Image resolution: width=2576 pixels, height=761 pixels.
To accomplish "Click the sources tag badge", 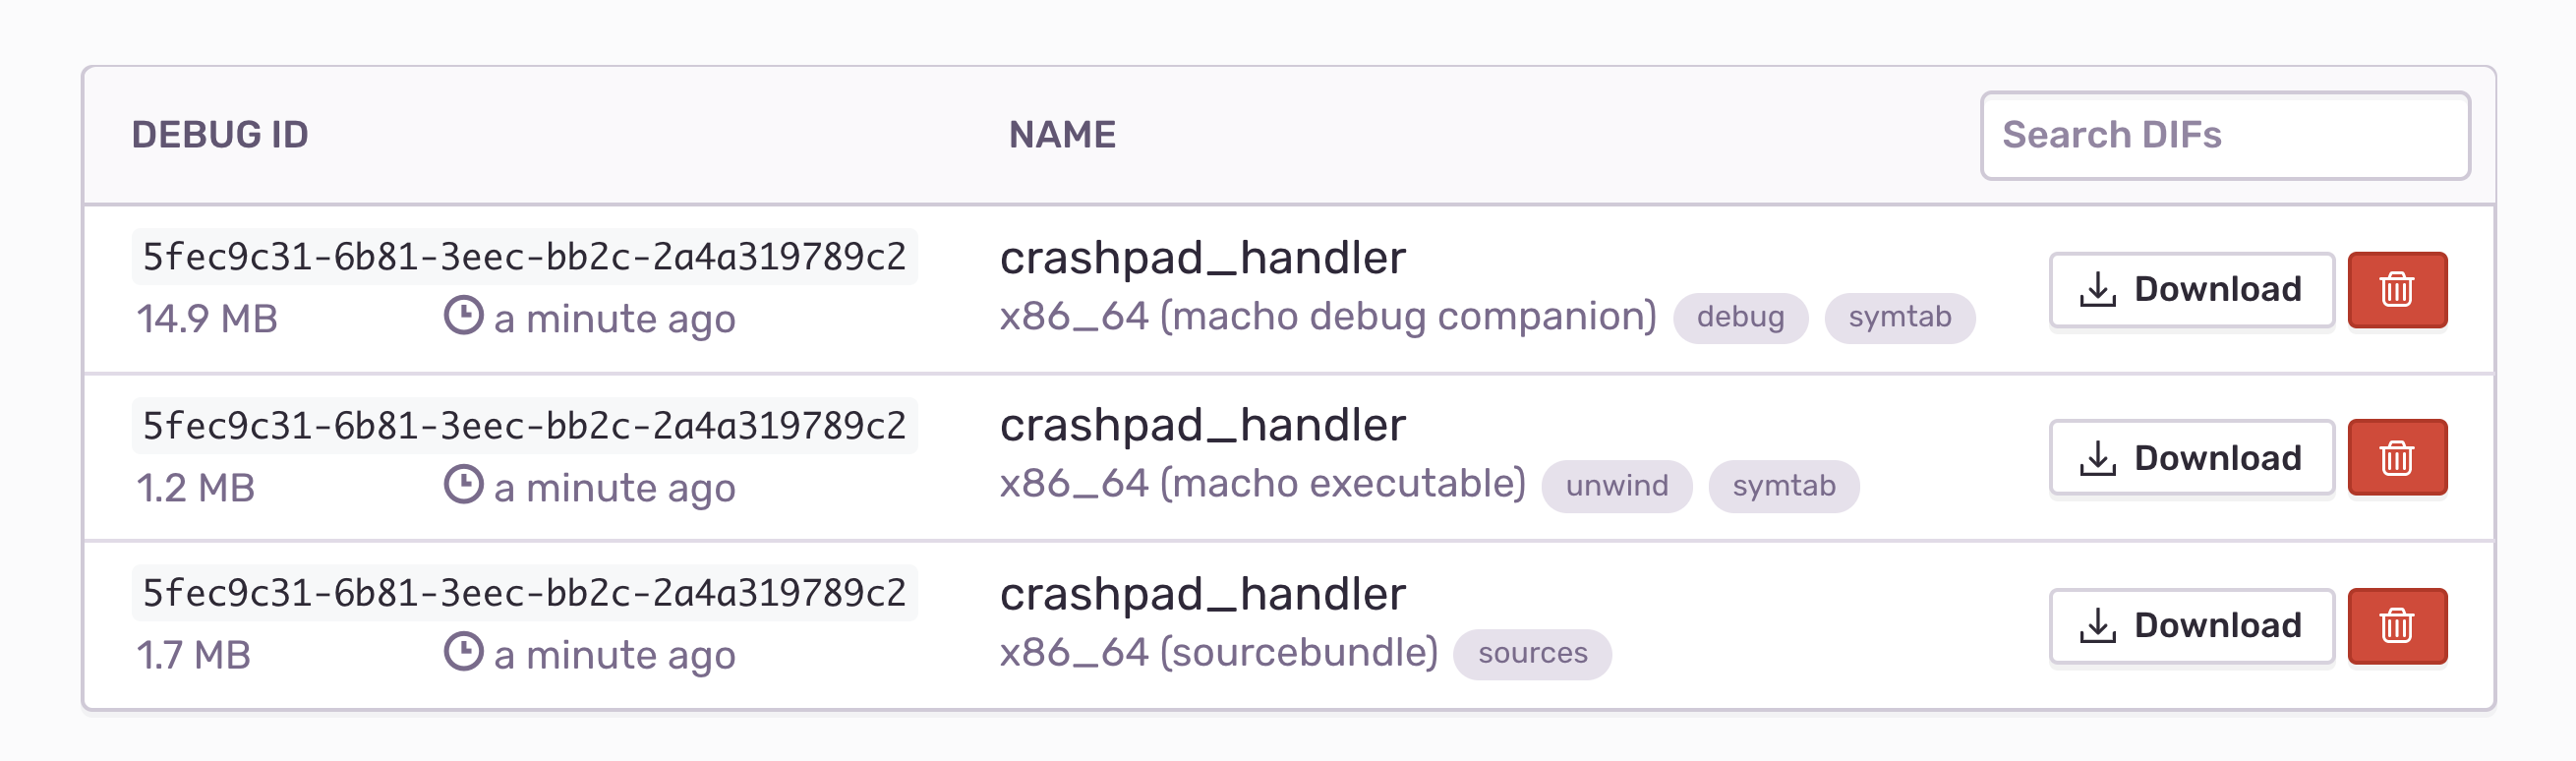I will coord(1532,654).
